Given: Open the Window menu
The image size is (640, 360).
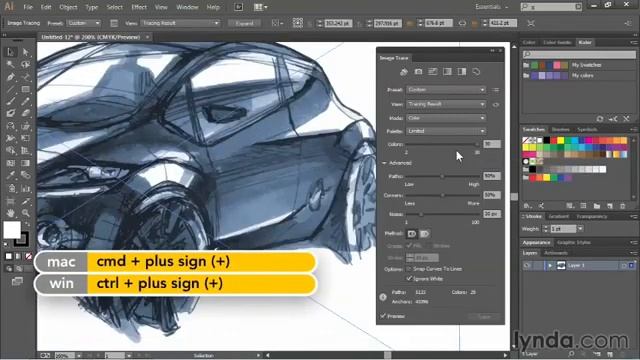Looking at the screenshot, I should pos(187,7).
